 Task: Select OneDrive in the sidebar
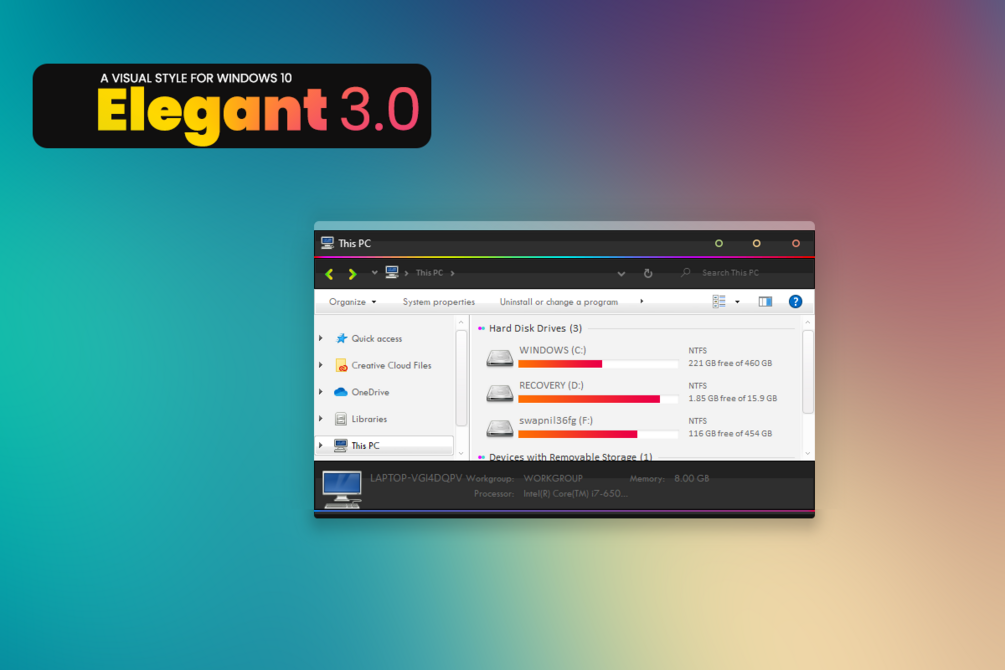(x=370, y=392)
